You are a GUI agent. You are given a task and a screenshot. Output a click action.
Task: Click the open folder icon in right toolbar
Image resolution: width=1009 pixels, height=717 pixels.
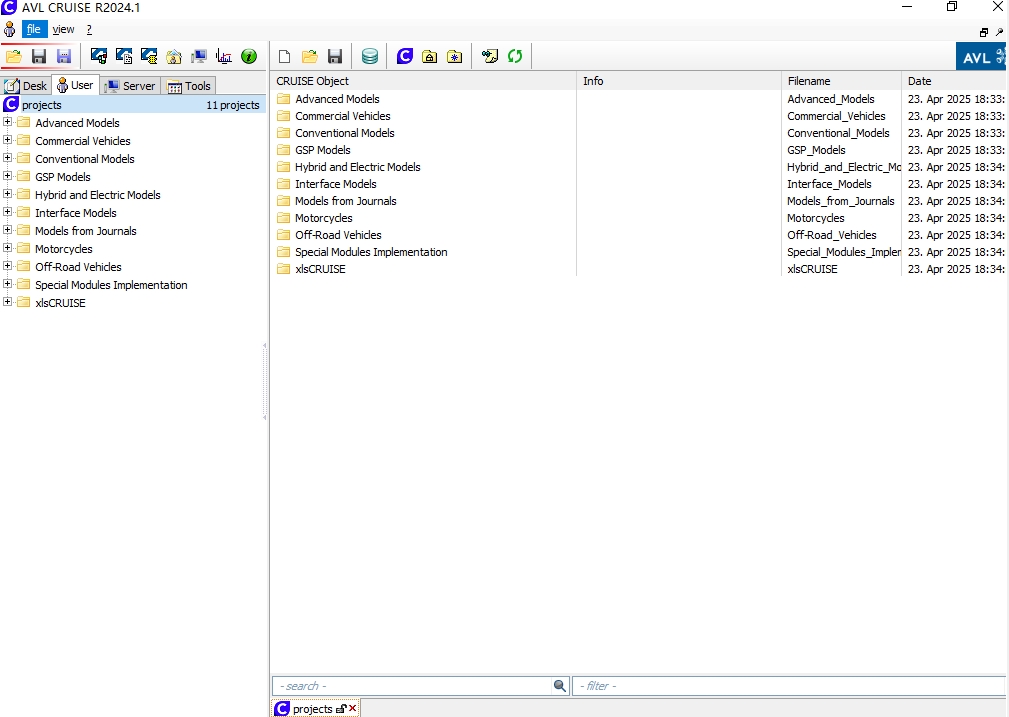click(310, 57)
